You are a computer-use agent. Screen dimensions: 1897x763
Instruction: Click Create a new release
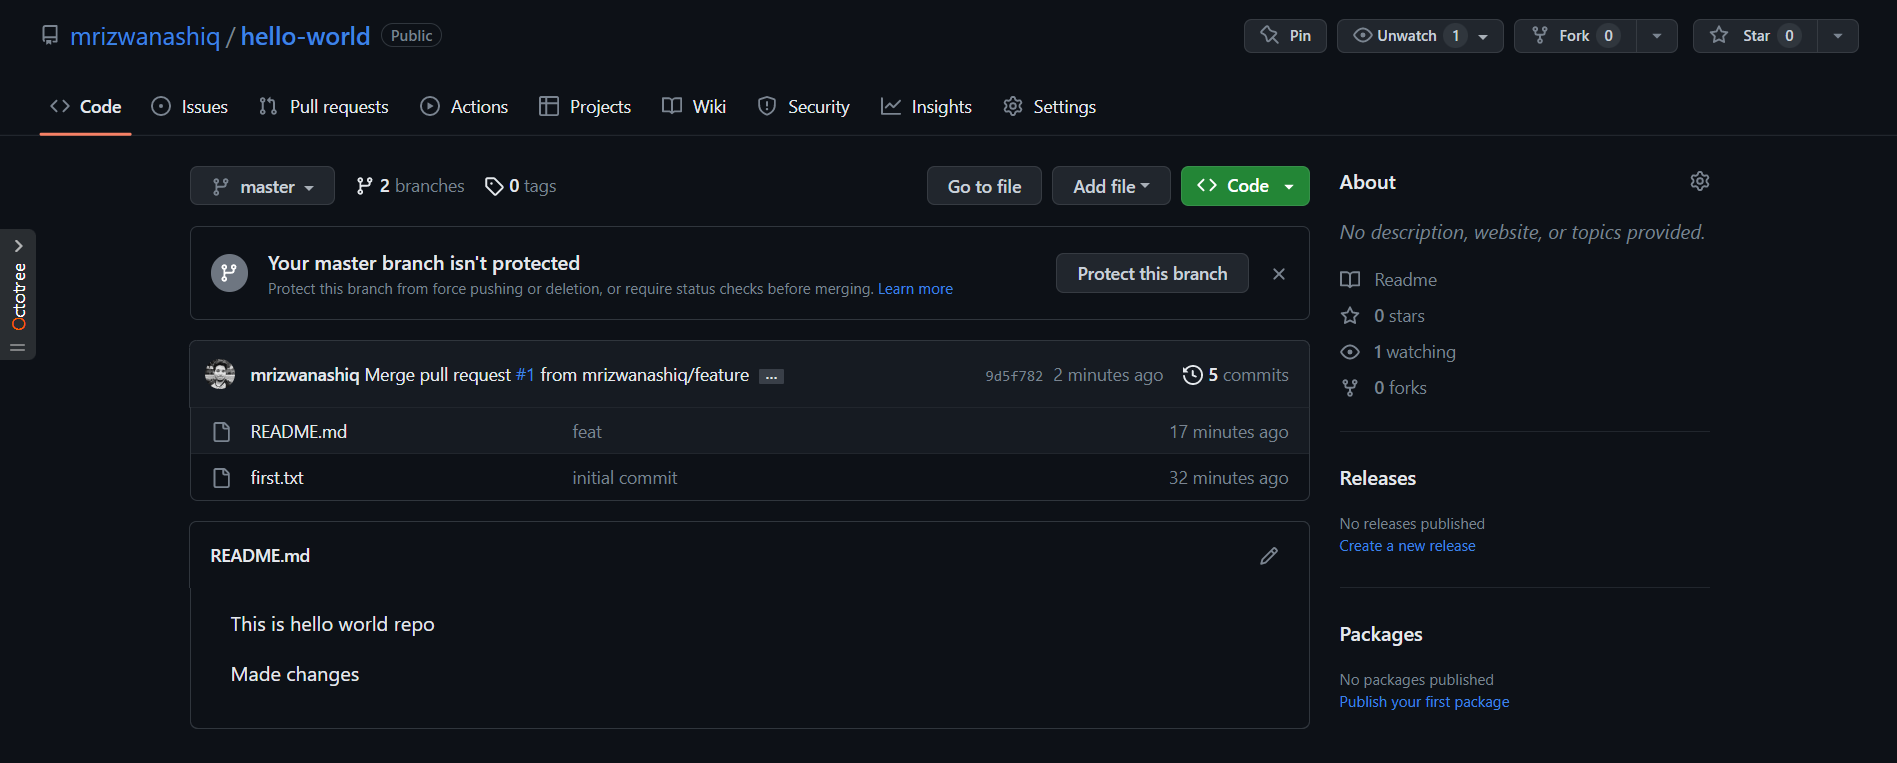click(x=1407, y=546)
